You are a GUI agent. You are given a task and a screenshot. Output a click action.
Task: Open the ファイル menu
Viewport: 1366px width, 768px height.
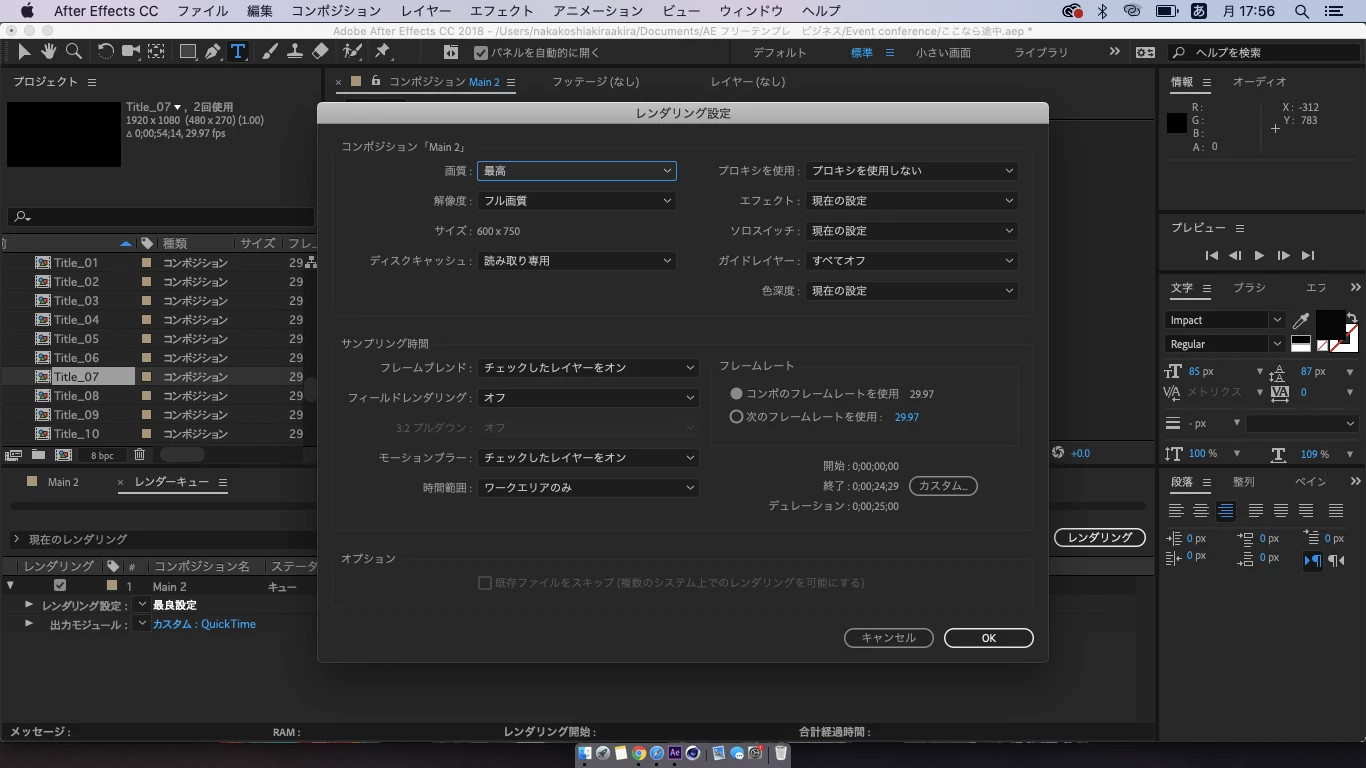click(202, 11)
